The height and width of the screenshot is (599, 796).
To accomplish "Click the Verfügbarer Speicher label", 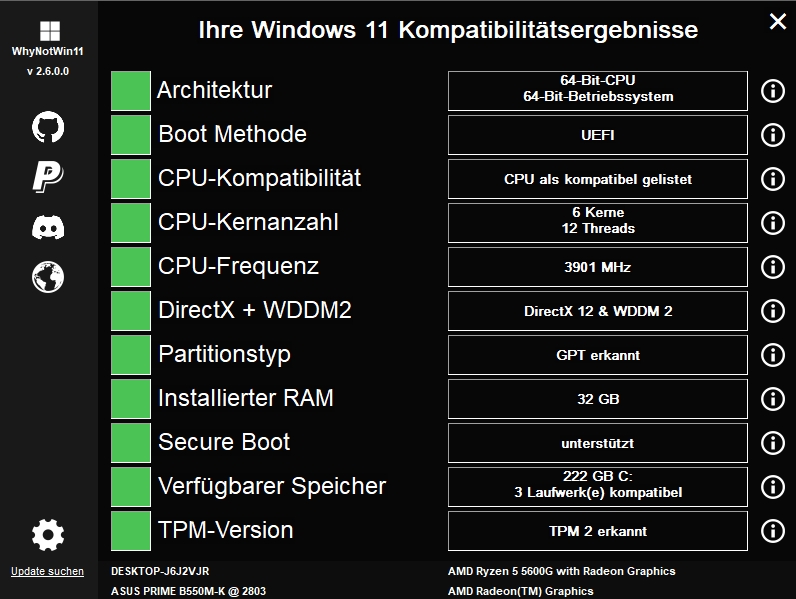I will pyautogui.click(x=272, y=486).
